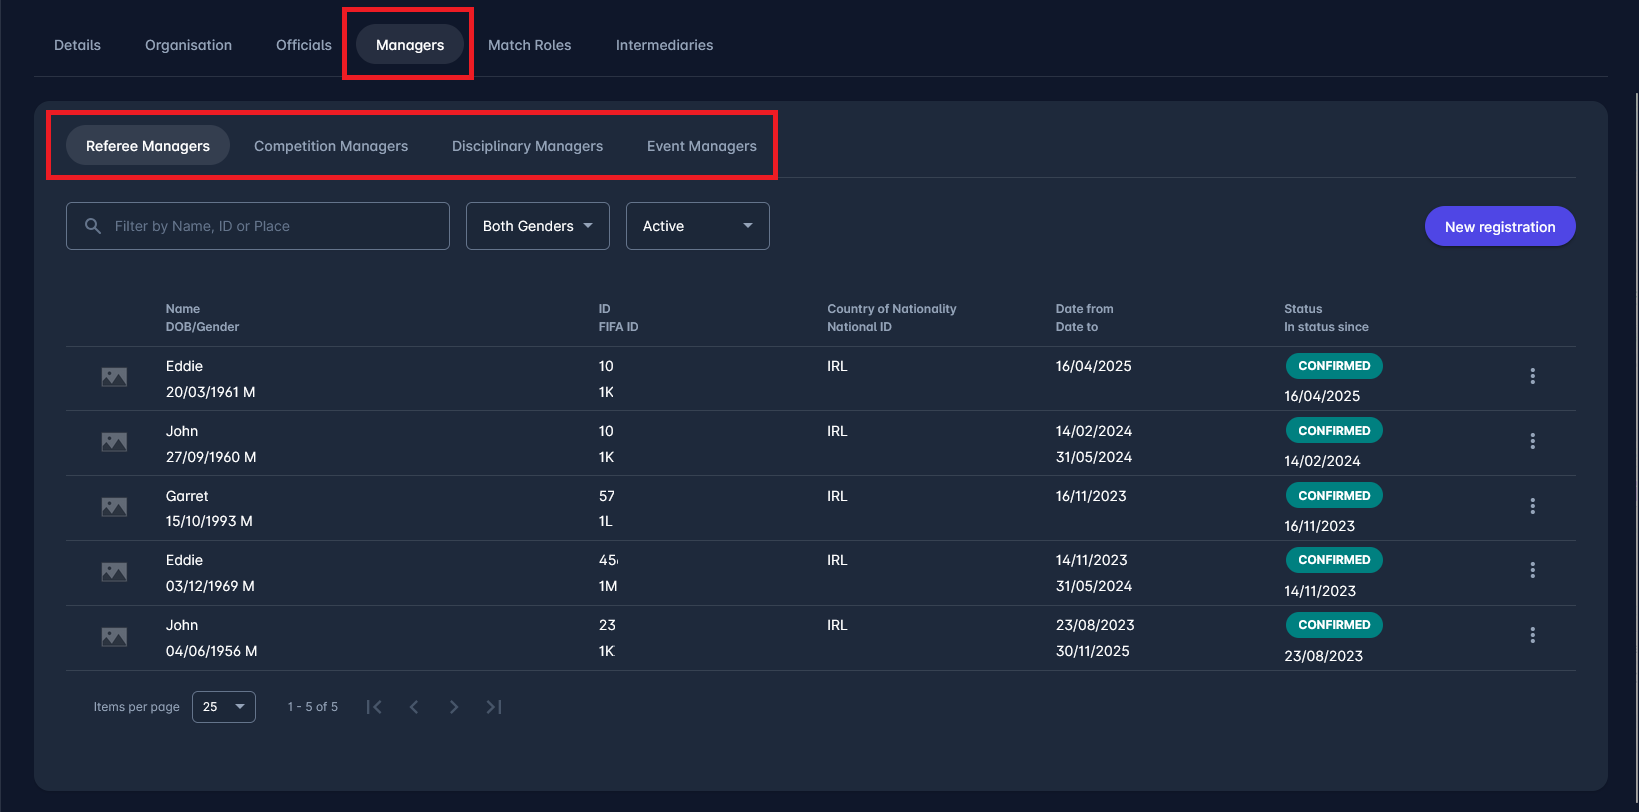Image resolution: width=1639 pixels, height=812 pixels.
Task: Open the three-dot menu for Eddie born 20/03/1961
Action: click(1532, 376)
